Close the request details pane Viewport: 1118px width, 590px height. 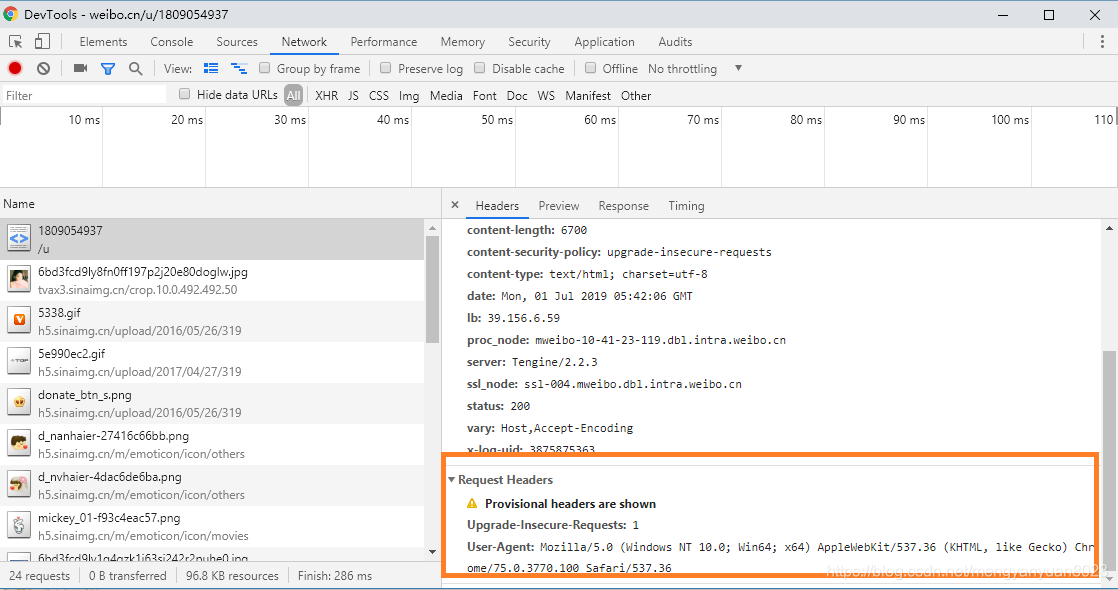pos(455,205)
